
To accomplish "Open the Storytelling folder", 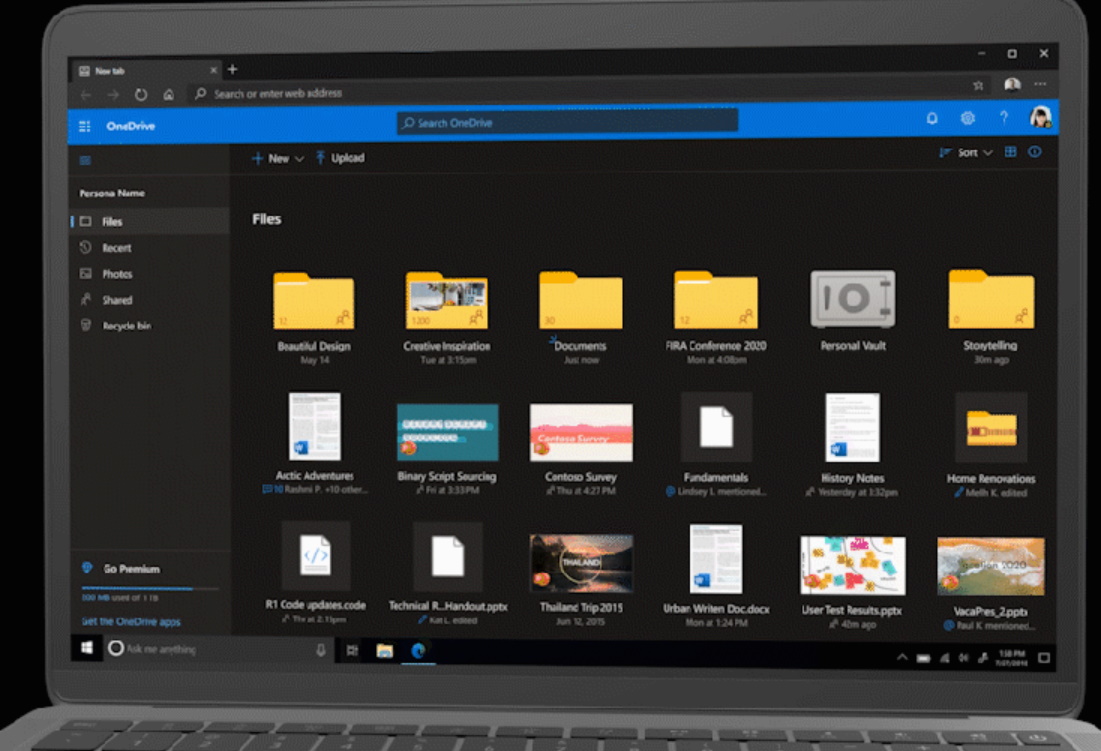I will [x=991, y=299].
